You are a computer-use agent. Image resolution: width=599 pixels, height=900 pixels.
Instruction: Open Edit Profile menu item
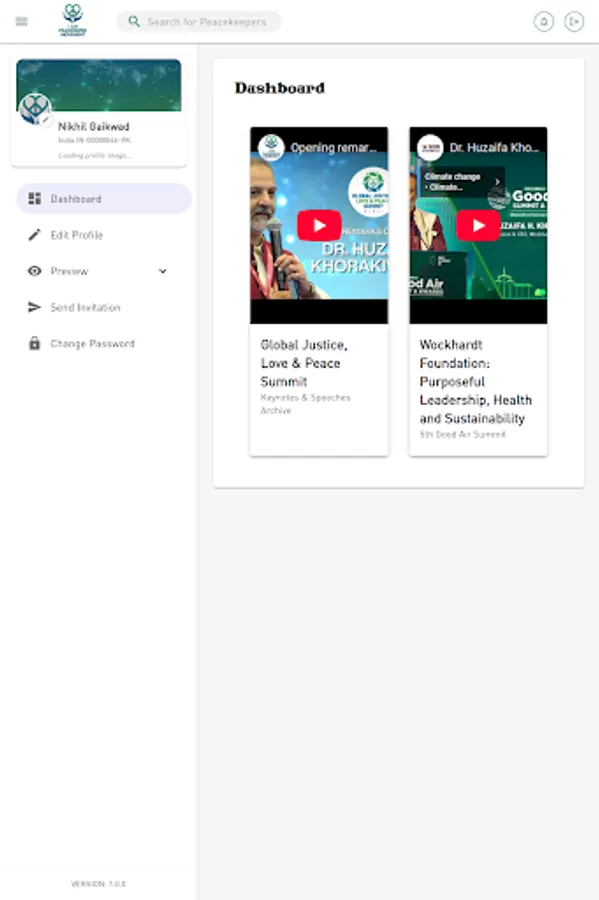(104, 235)
